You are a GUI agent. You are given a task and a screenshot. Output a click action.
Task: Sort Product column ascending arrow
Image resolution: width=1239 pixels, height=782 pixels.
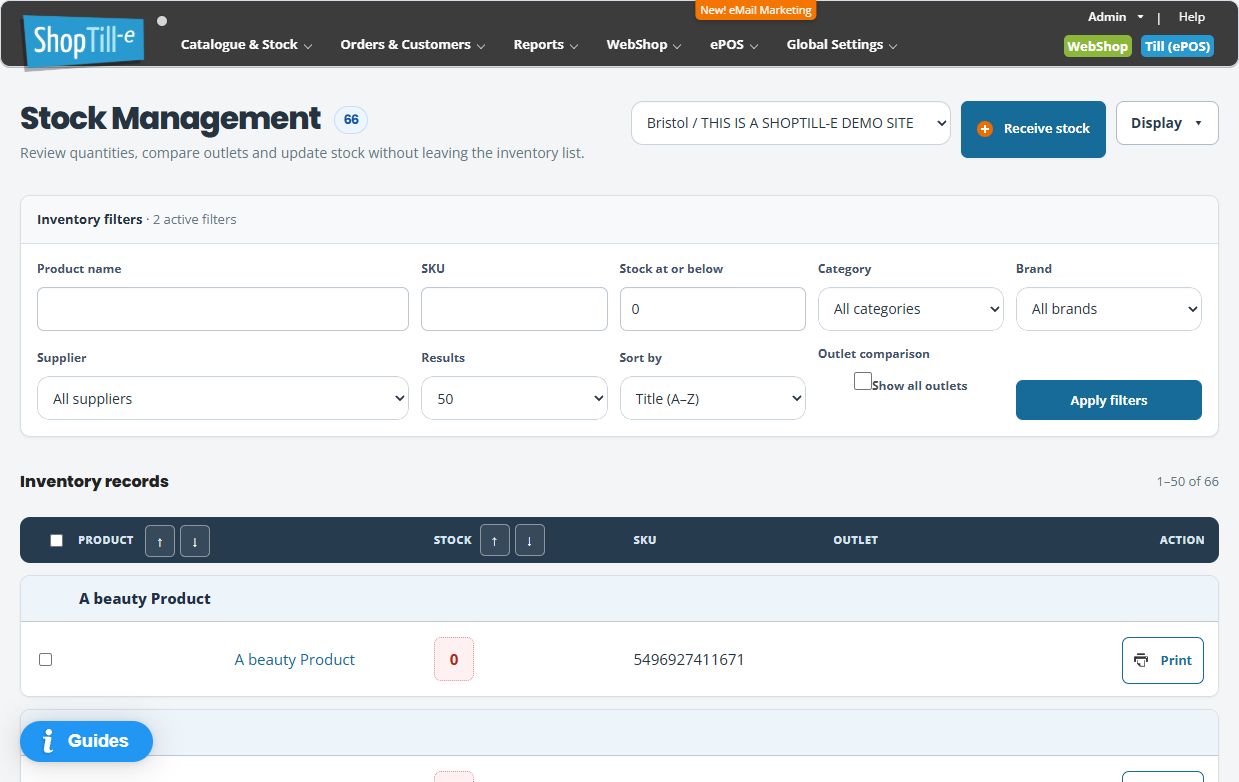pos(160,540)
